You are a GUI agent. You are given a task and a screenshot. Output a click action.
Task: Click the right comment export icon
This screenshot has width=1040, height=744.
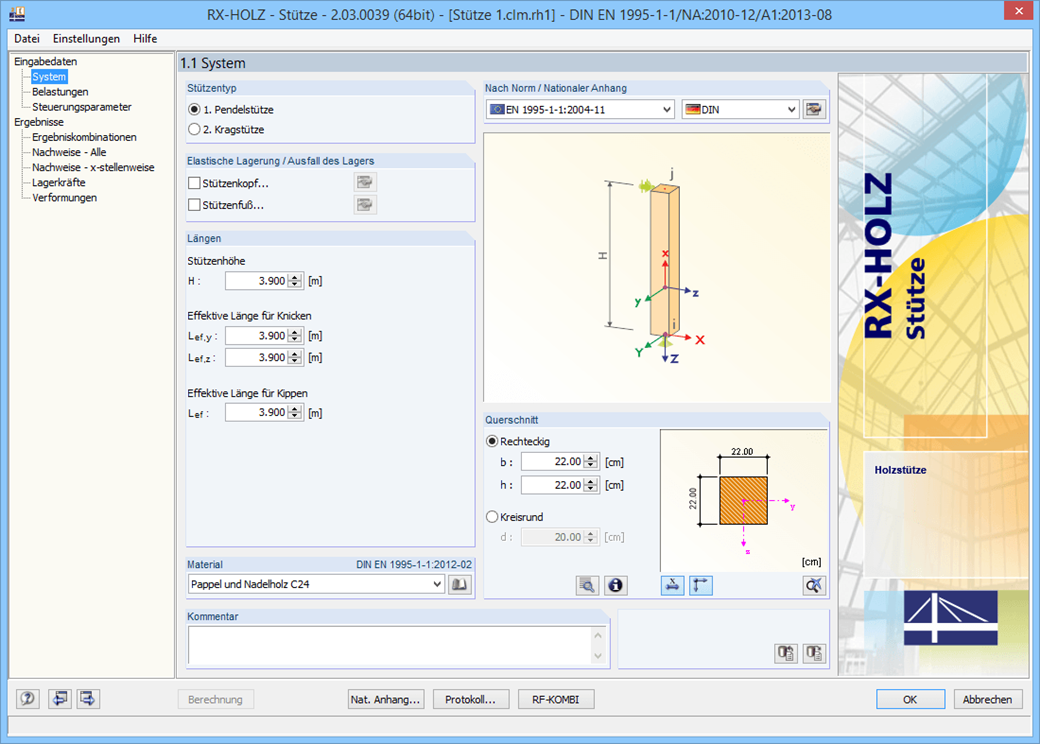[x=814, y=653]
